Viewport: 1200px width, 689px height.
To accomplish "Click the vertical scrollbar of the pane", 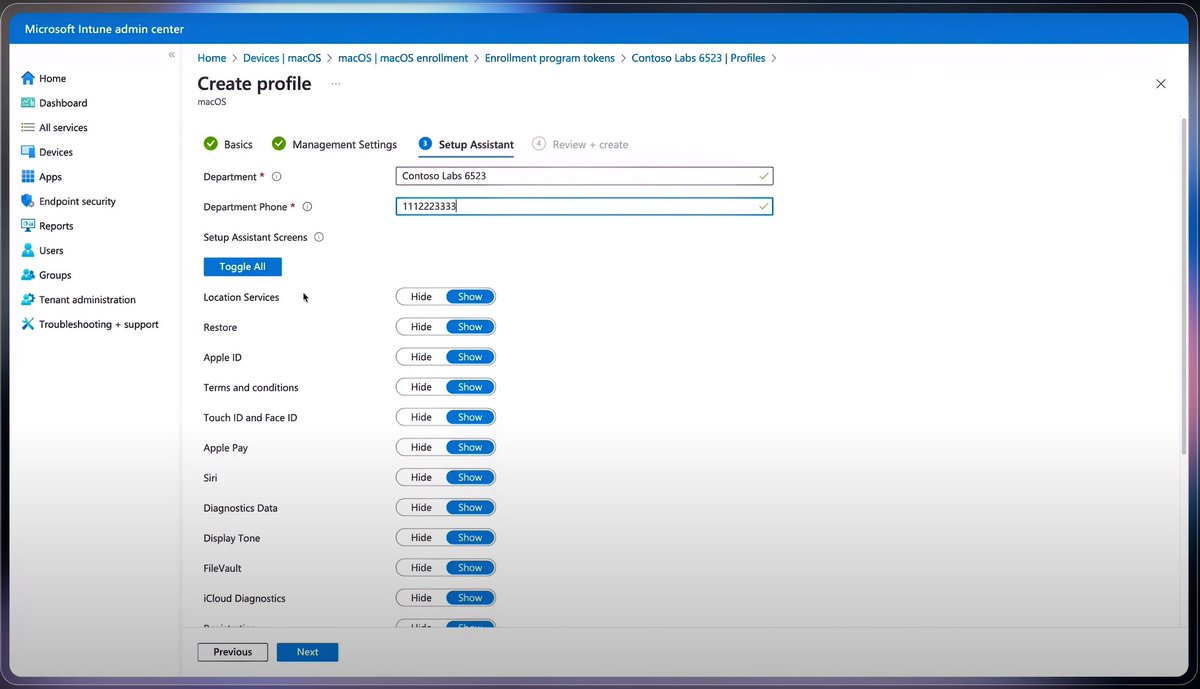I will (x=1184, y=285).
